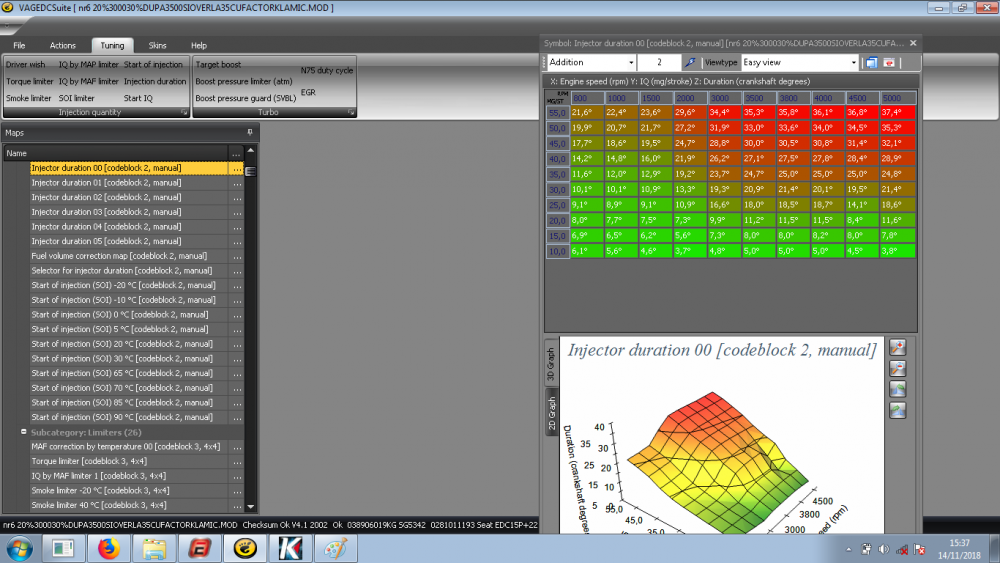The image size is (1000, 563).
Task: Open the Actions tab
Action: coord(62,45)
